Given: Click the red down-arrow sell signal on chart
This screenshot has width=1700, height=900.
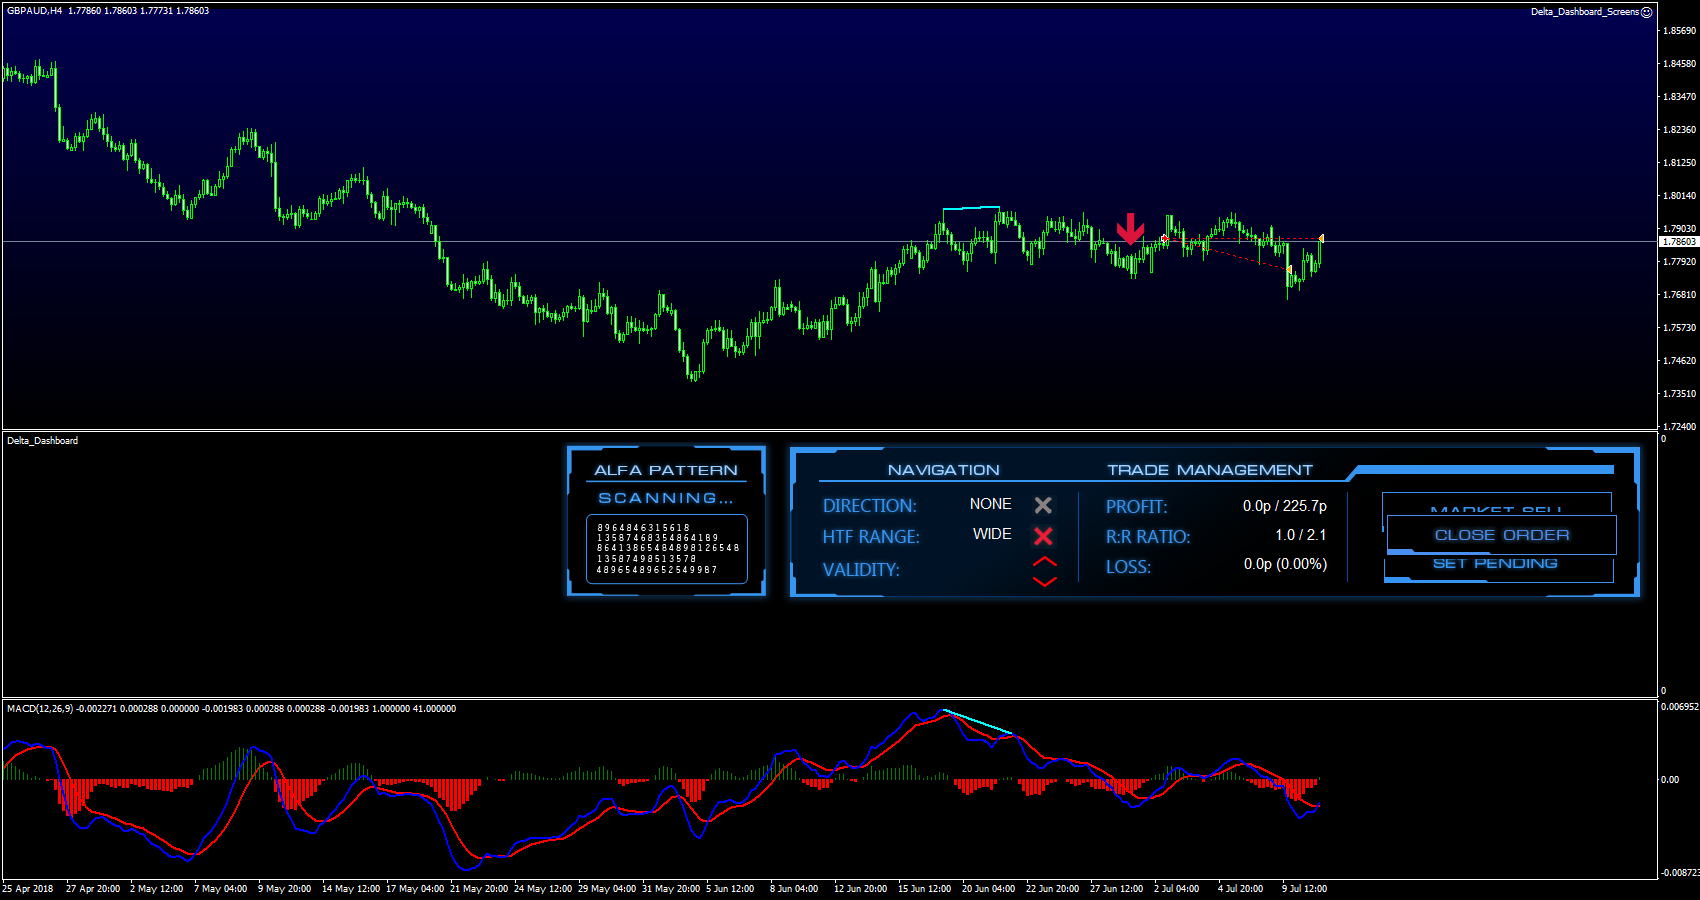Looking at the screenshot, I should [1130, 229].
